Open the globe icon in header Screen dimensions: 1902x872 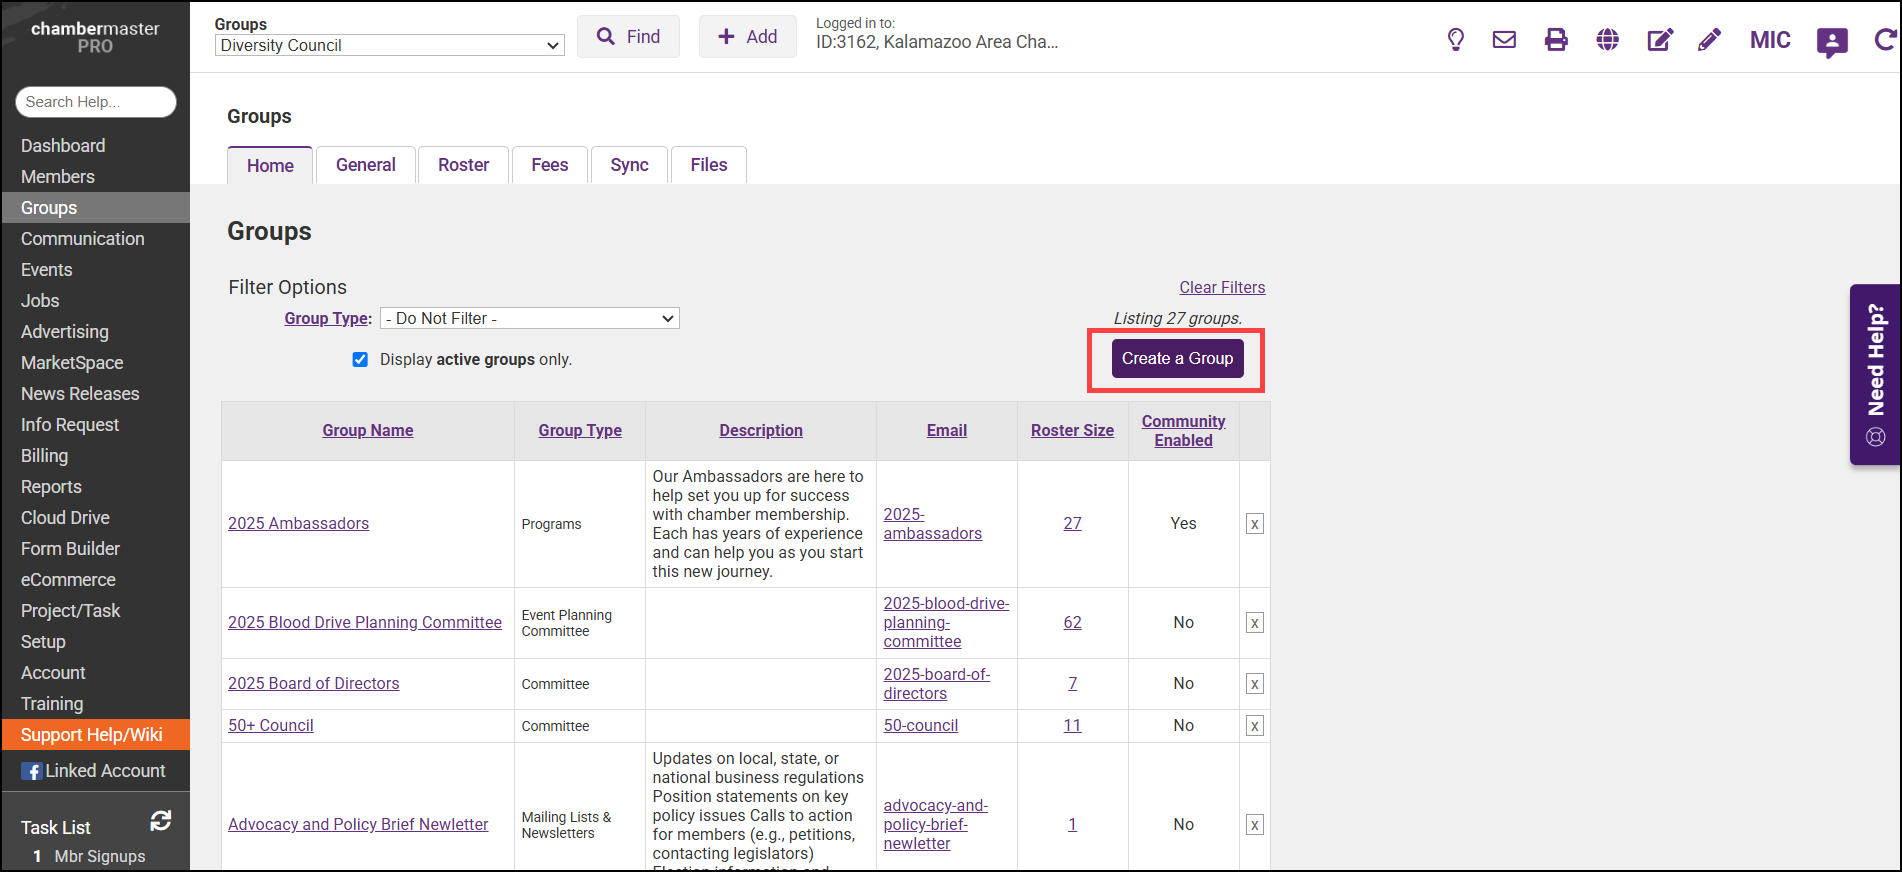click(1607, 40)
